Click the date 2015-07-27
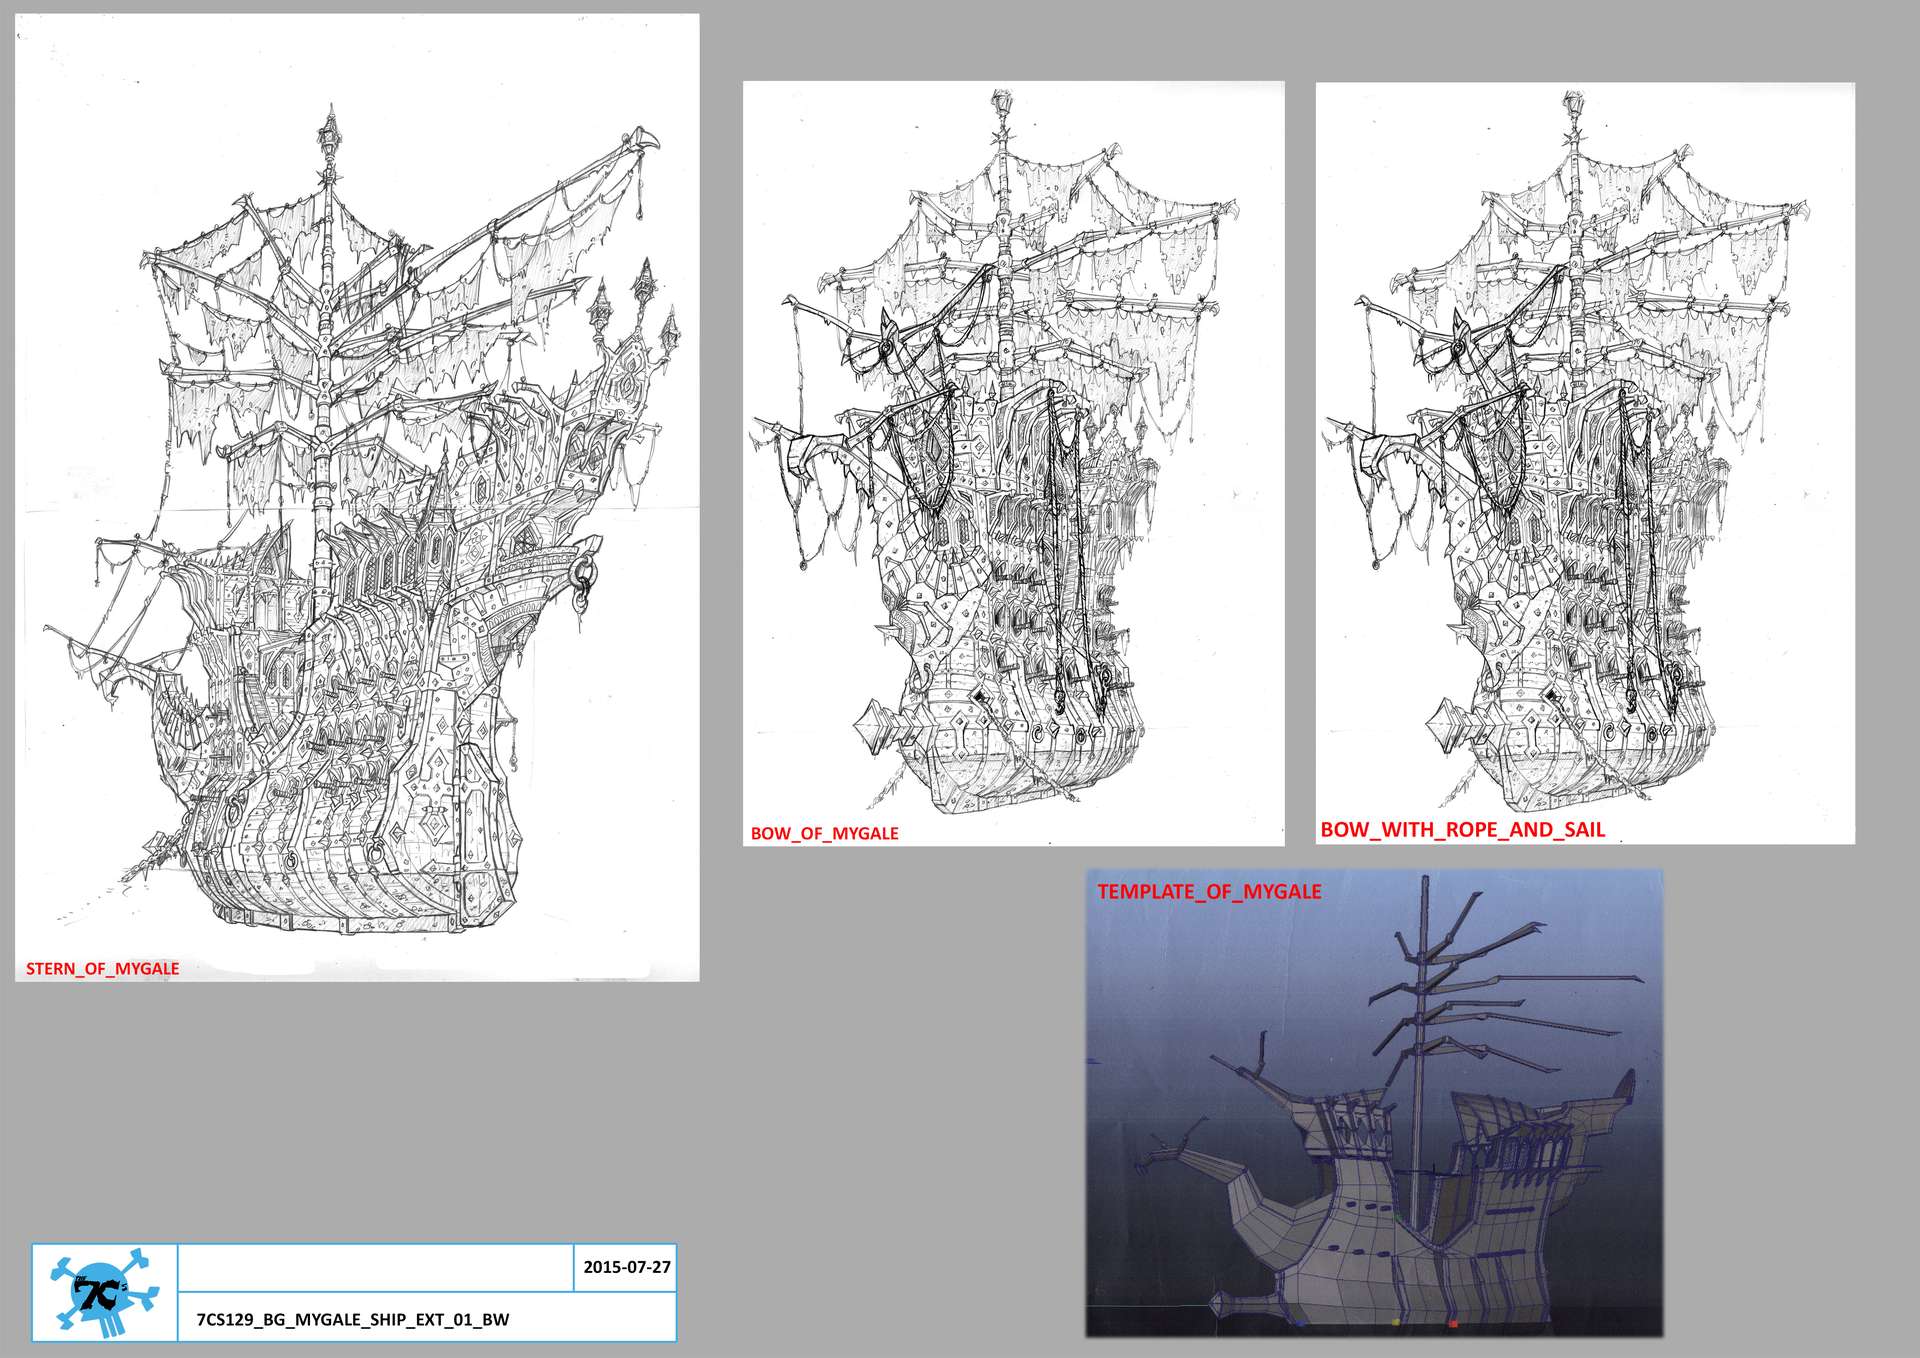1920x1358 pixels. 627,1267
